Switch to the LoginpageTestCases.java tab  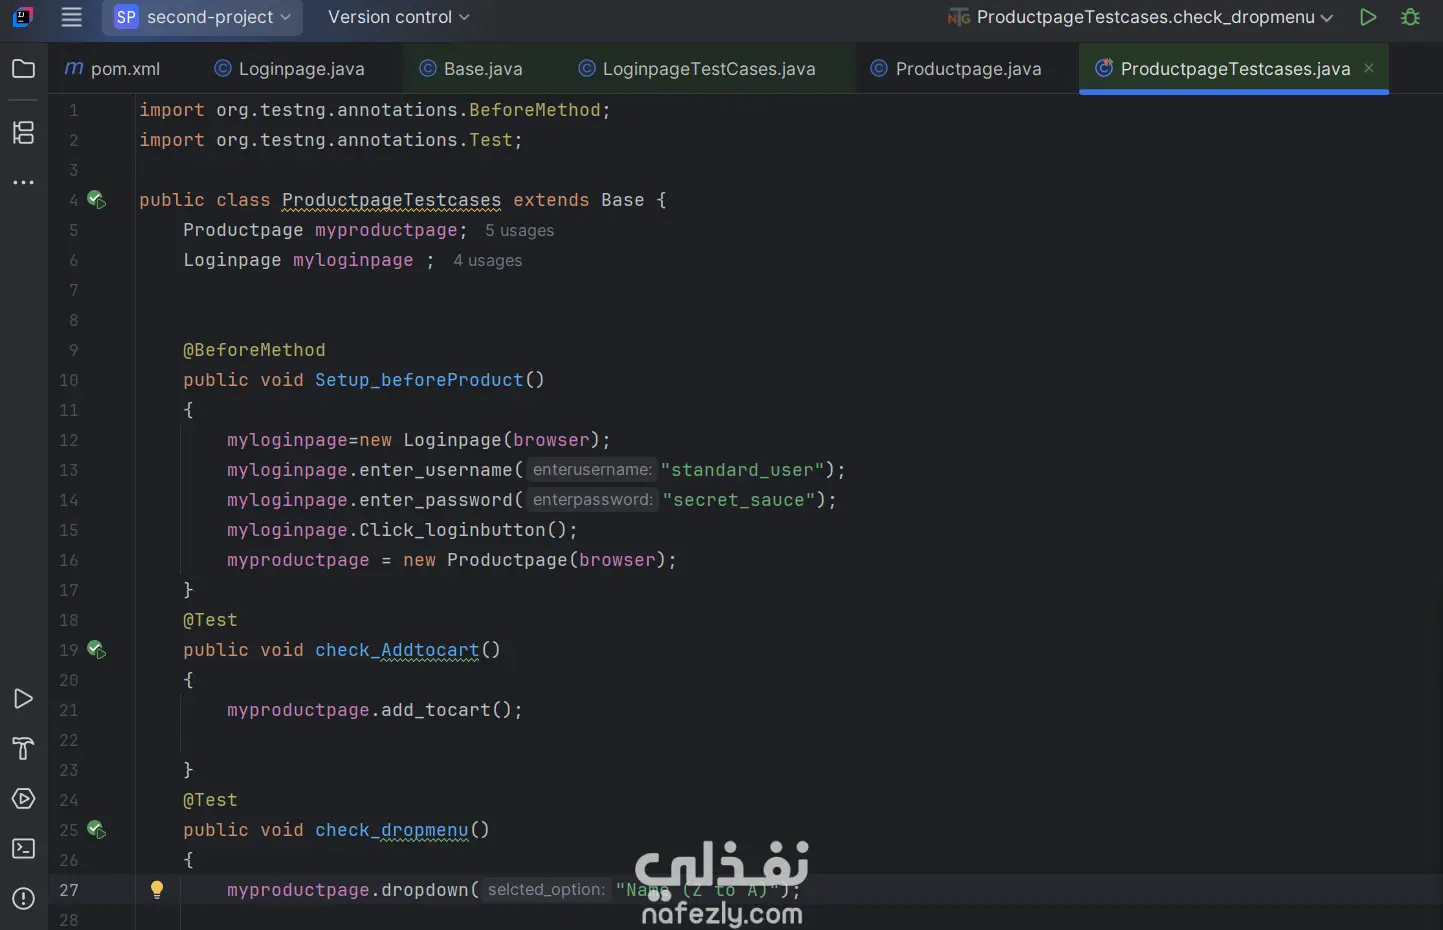[697, 69]
